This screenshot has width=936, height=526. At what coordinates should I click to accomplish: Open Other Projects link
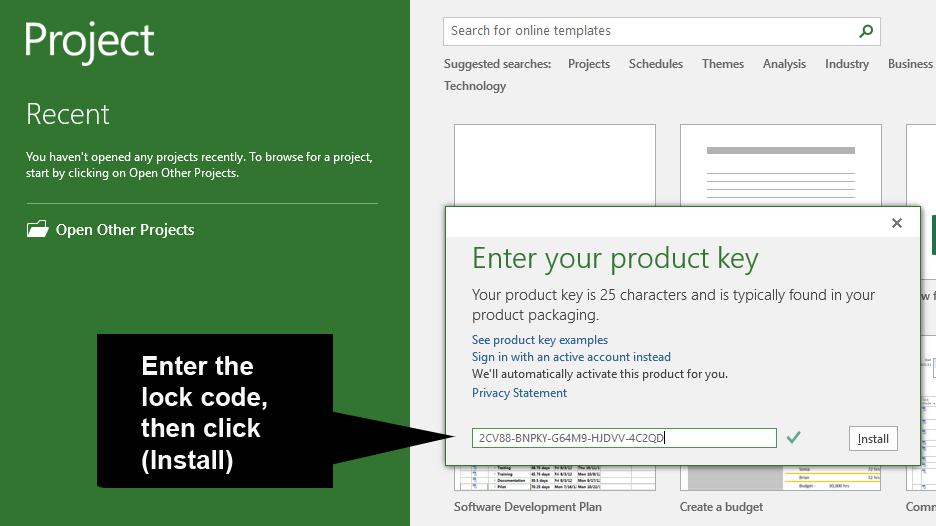point(125,230)
